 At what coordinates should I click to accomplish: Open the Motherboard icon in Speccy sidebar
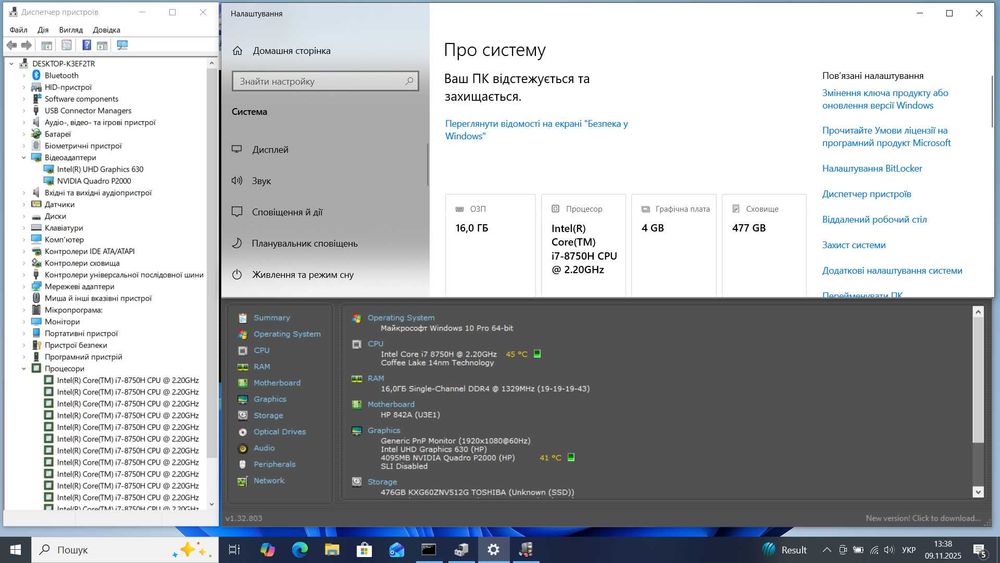(x=242, y=383)
